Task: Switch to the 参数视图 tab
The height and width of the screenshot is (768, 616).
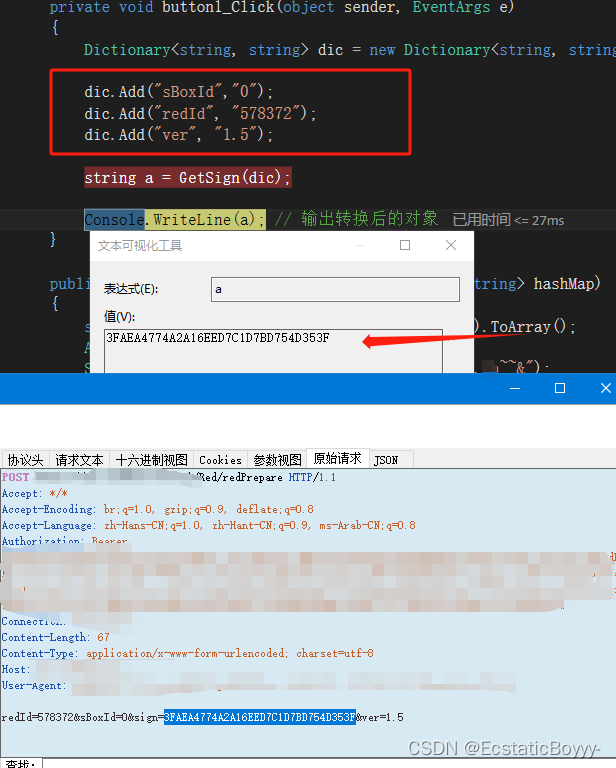Action: coord(277,460)
